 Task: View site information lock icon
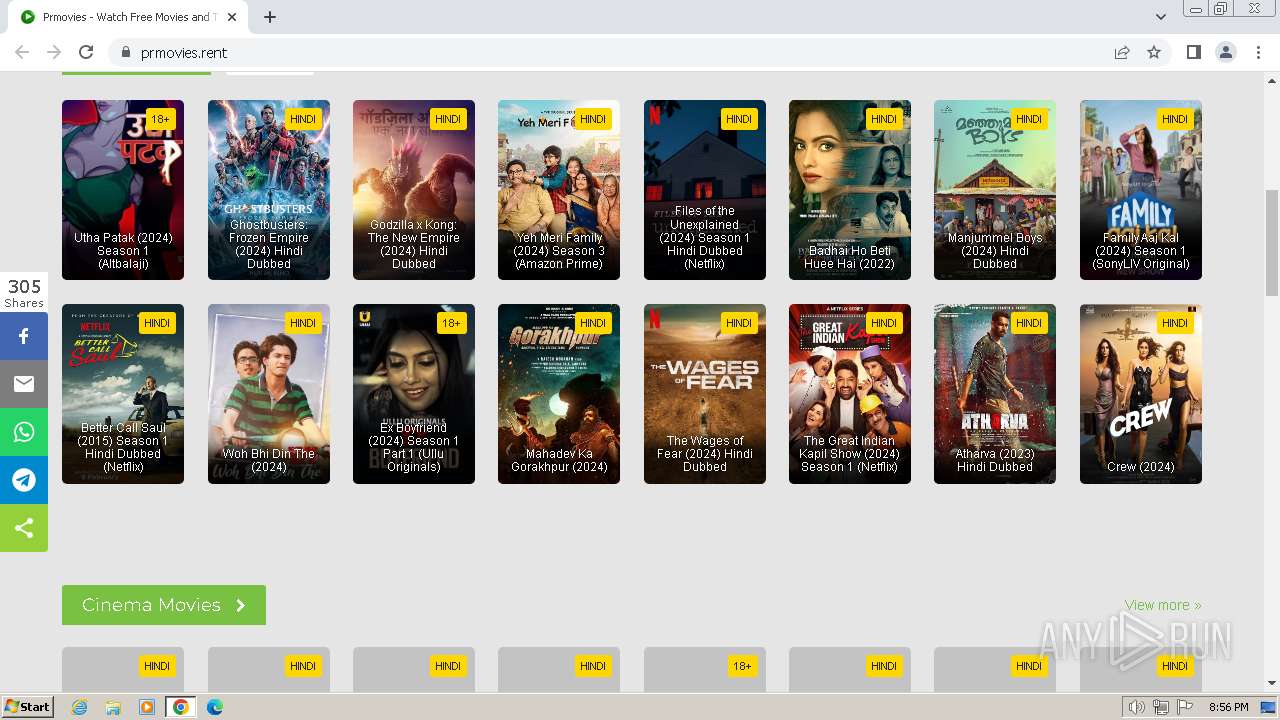(125, 52)
